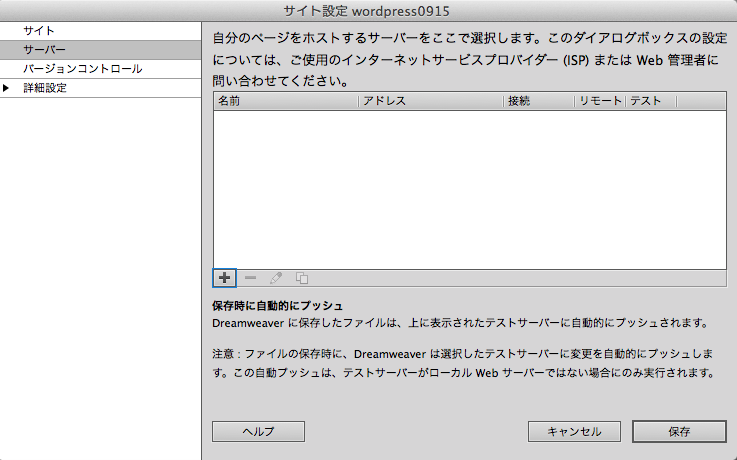Click the pencil edit server icon

pos(276,278)
